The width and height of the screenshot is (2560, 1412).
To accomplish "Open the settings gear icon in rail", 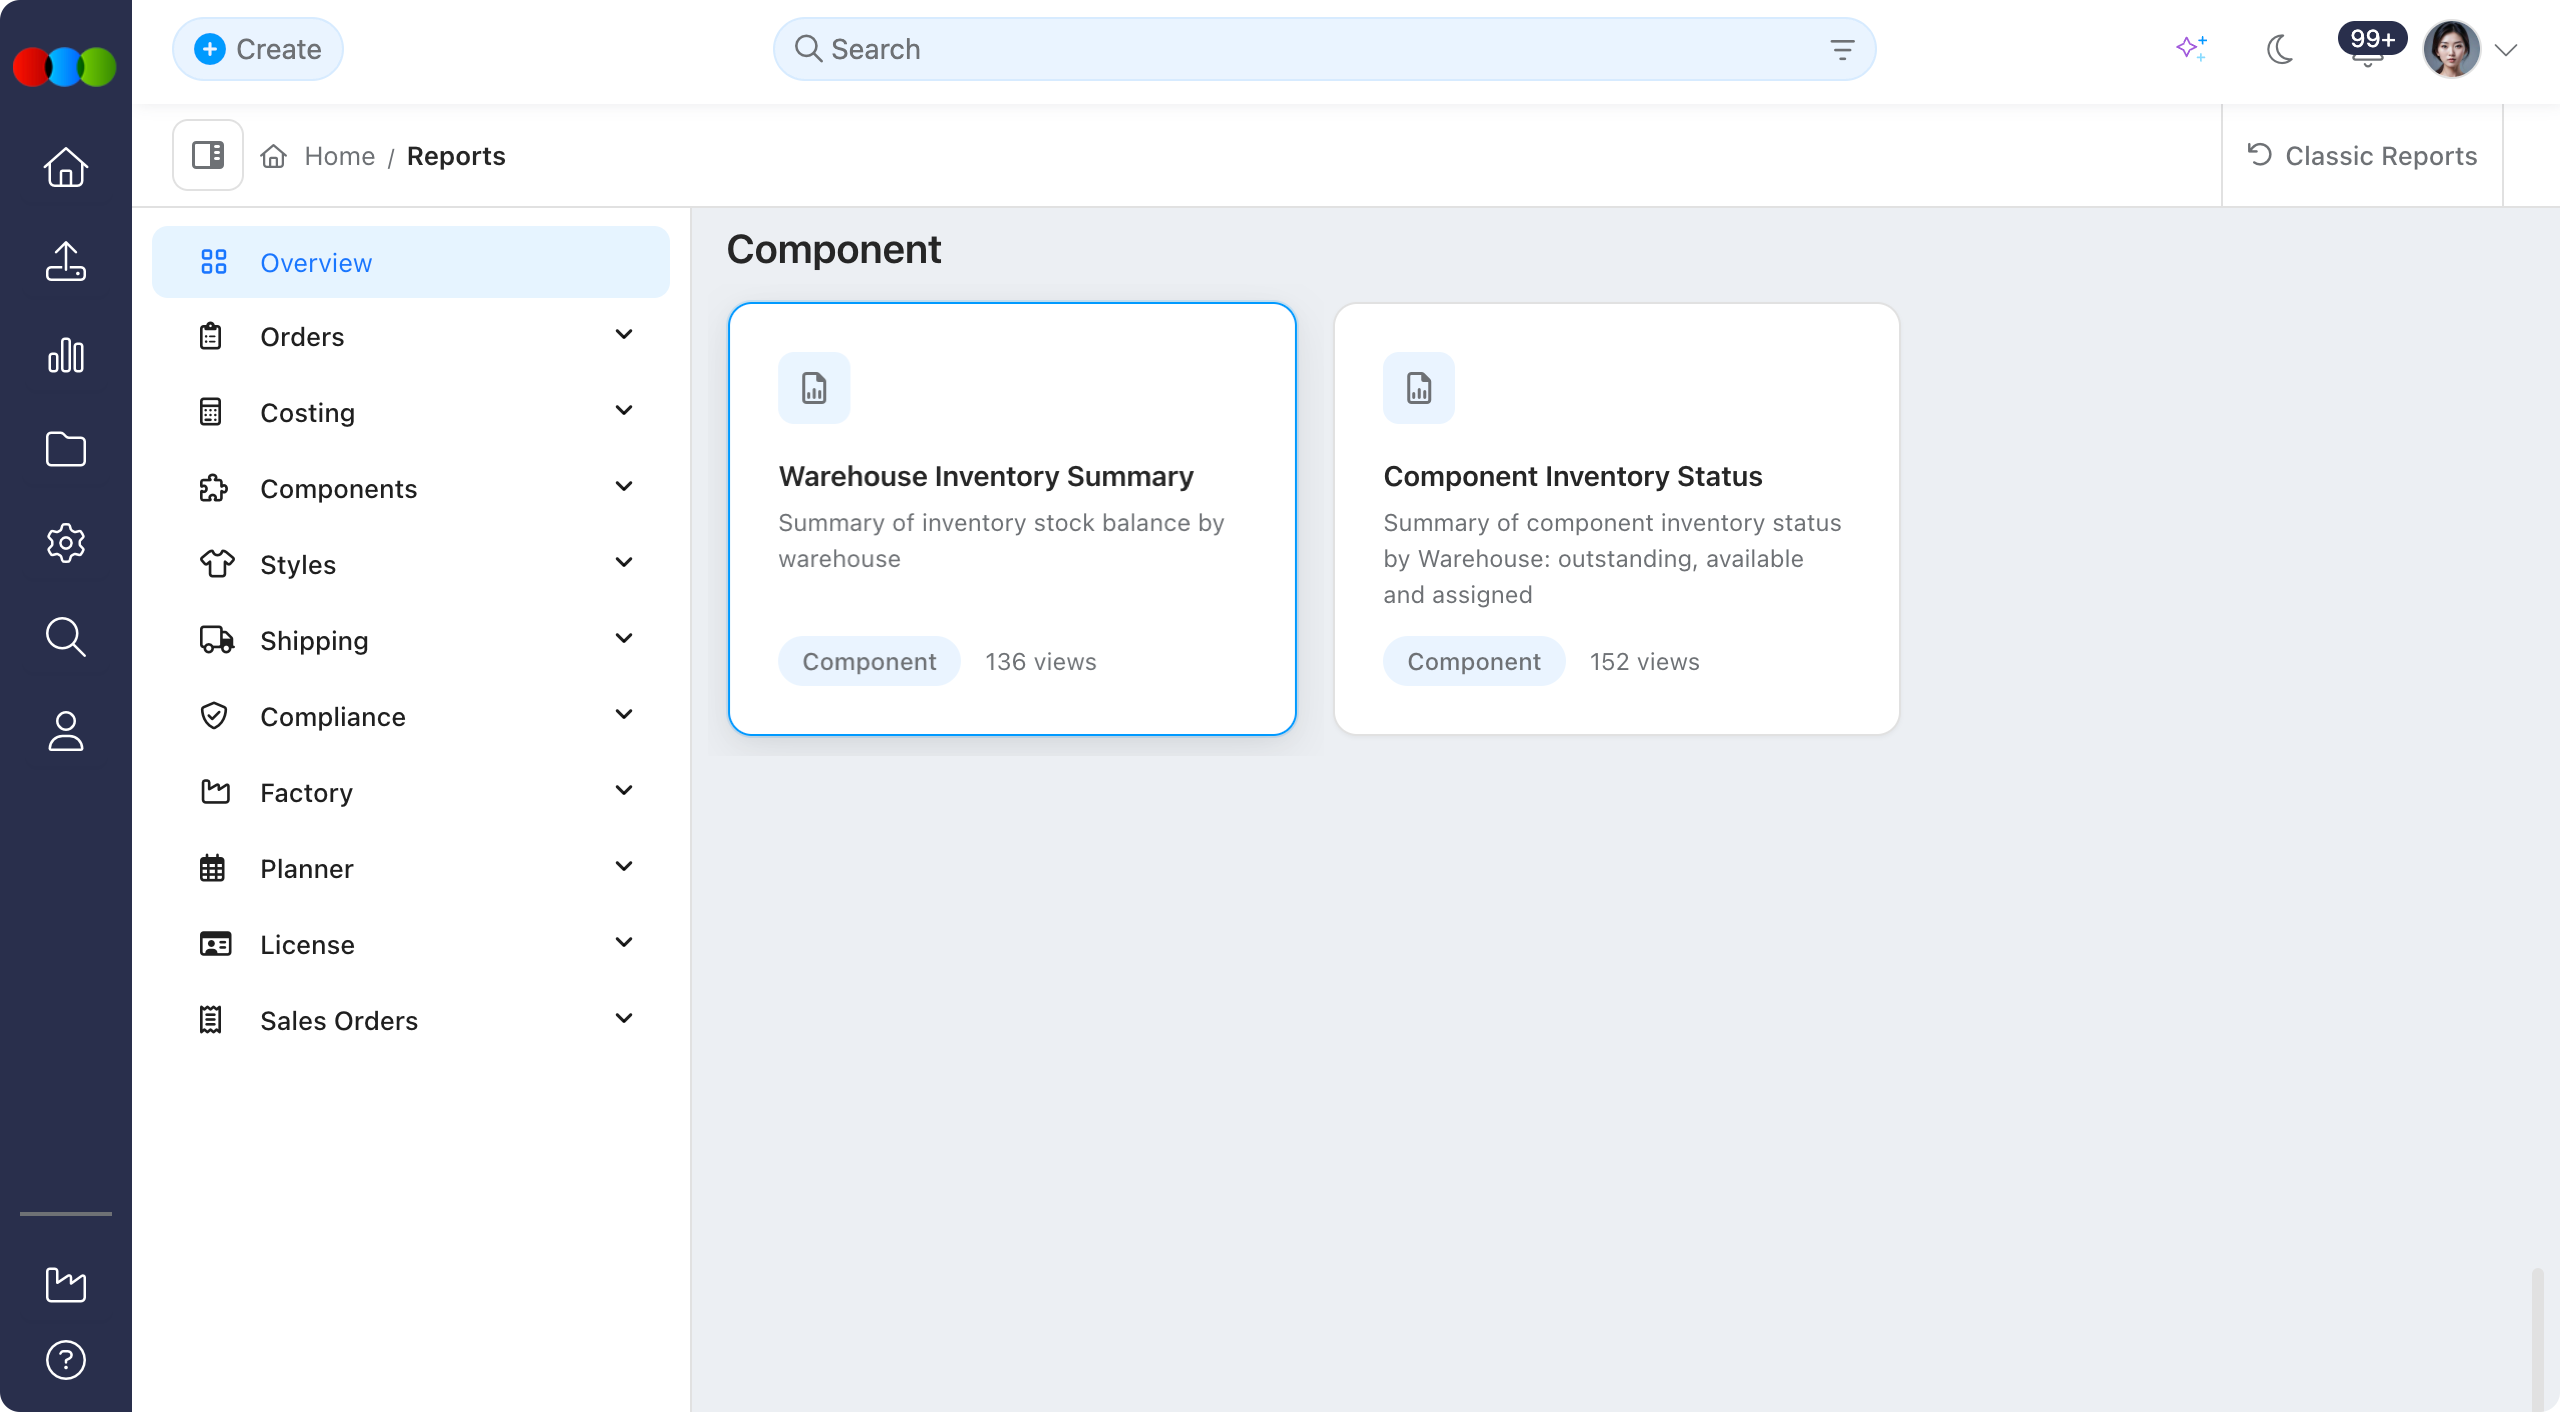I will pyautogui.click(x=66, y=543).
